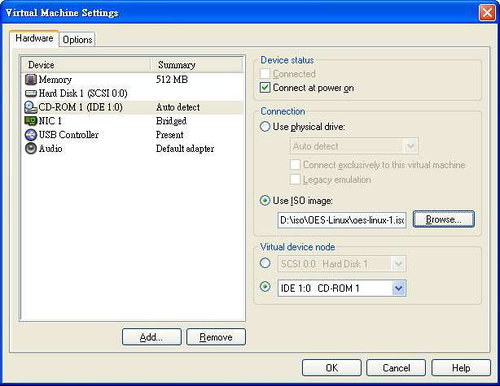
Task: Click the NIC 1 network card icon
Action: click(31, 121)
